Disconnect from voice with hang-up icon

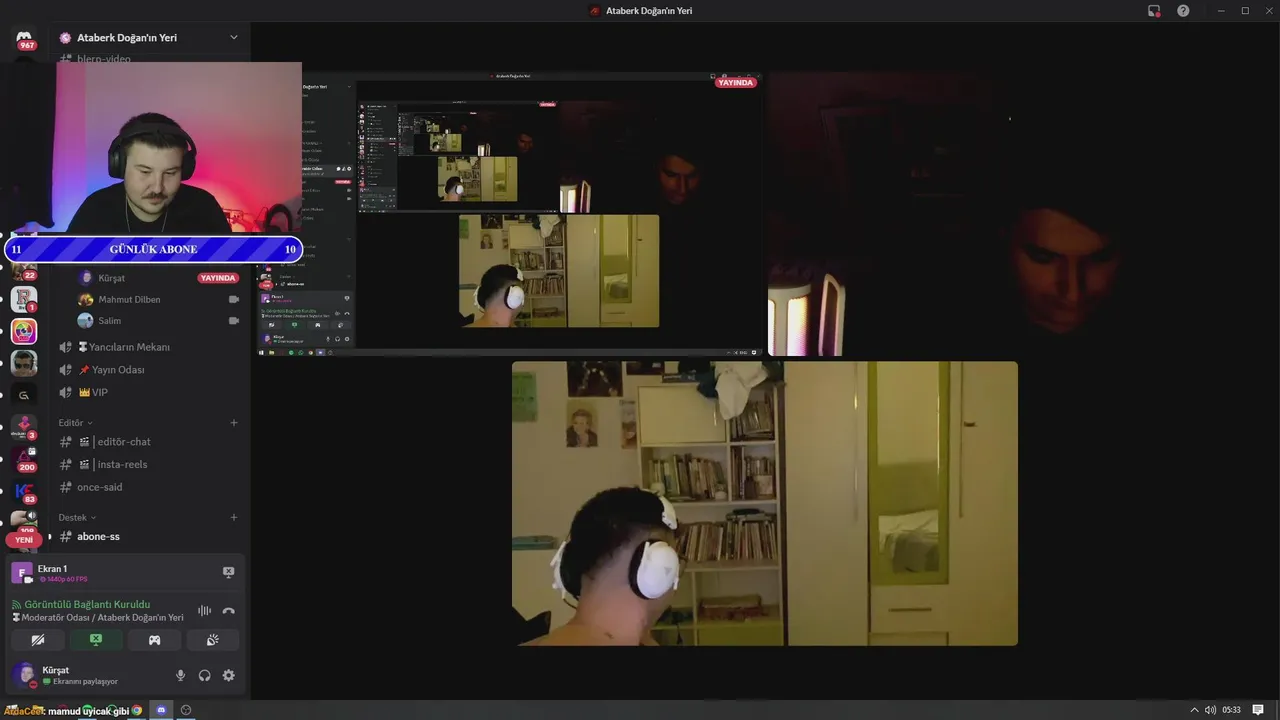tap(228, 611)
